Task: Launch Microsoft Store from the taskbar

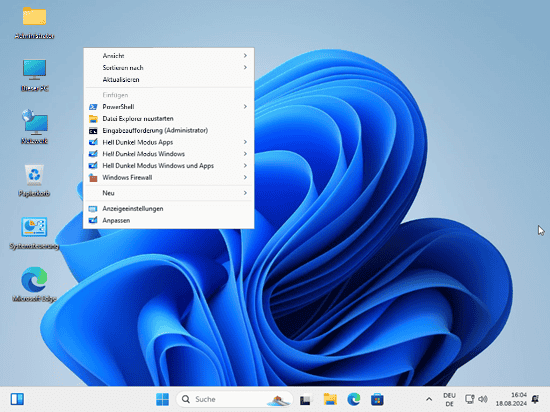Action: pyautogui.click(x=377, y=399)
